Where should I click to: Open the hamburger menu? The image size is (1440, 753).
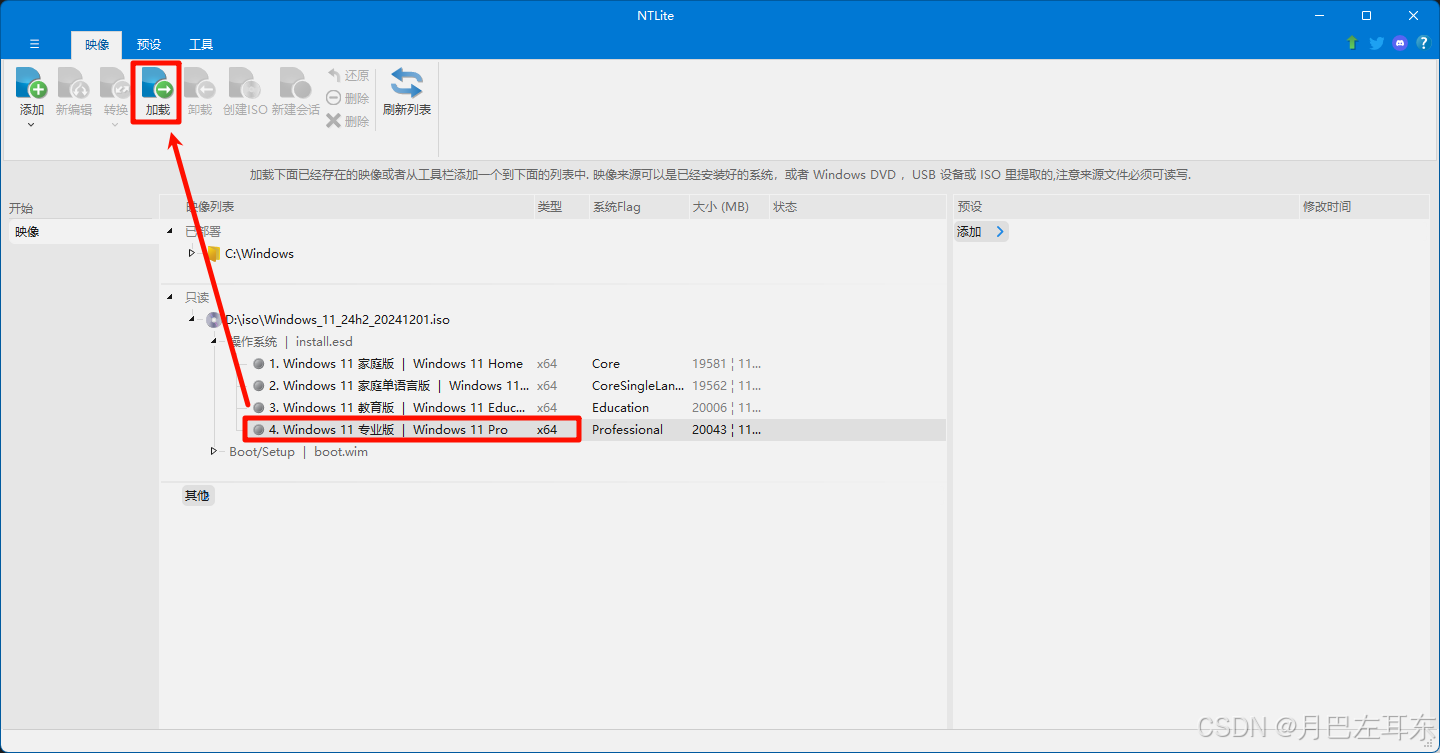click(34, 44)
